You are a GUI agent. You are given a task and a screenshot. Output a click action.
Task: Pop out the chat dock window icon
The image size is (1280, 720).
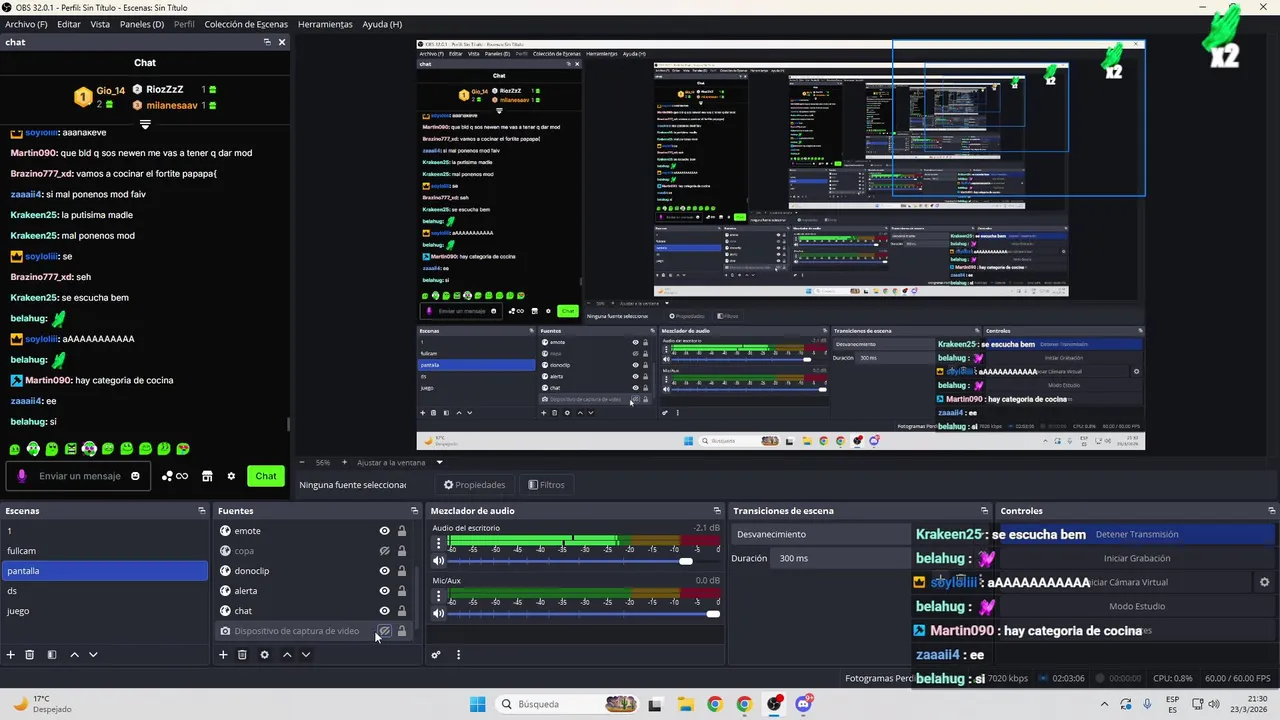(267, 42)
